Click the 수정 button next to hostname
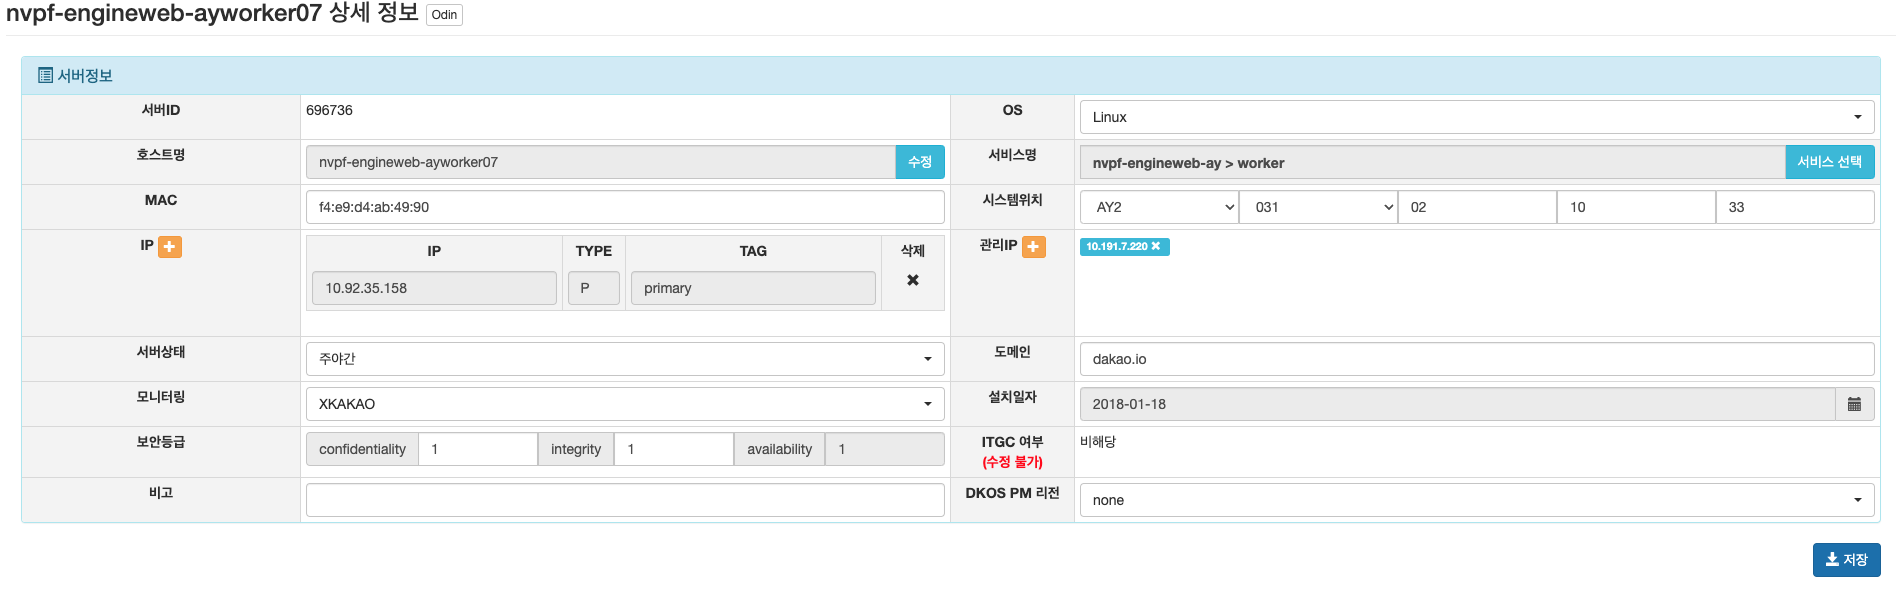1904x591 pixels. (x=920, y=162)
